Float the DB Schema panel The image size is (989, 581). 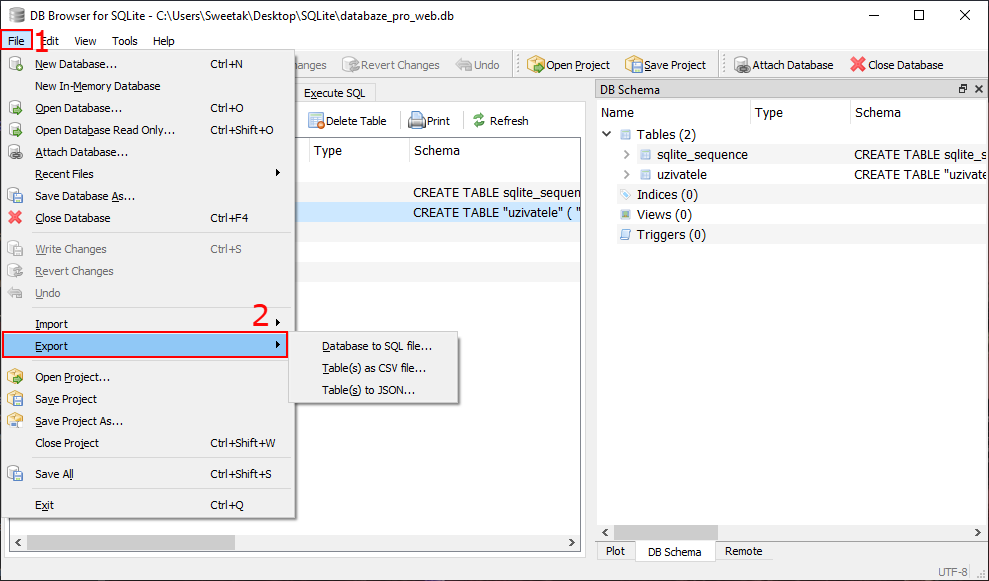tap(963, 89)
